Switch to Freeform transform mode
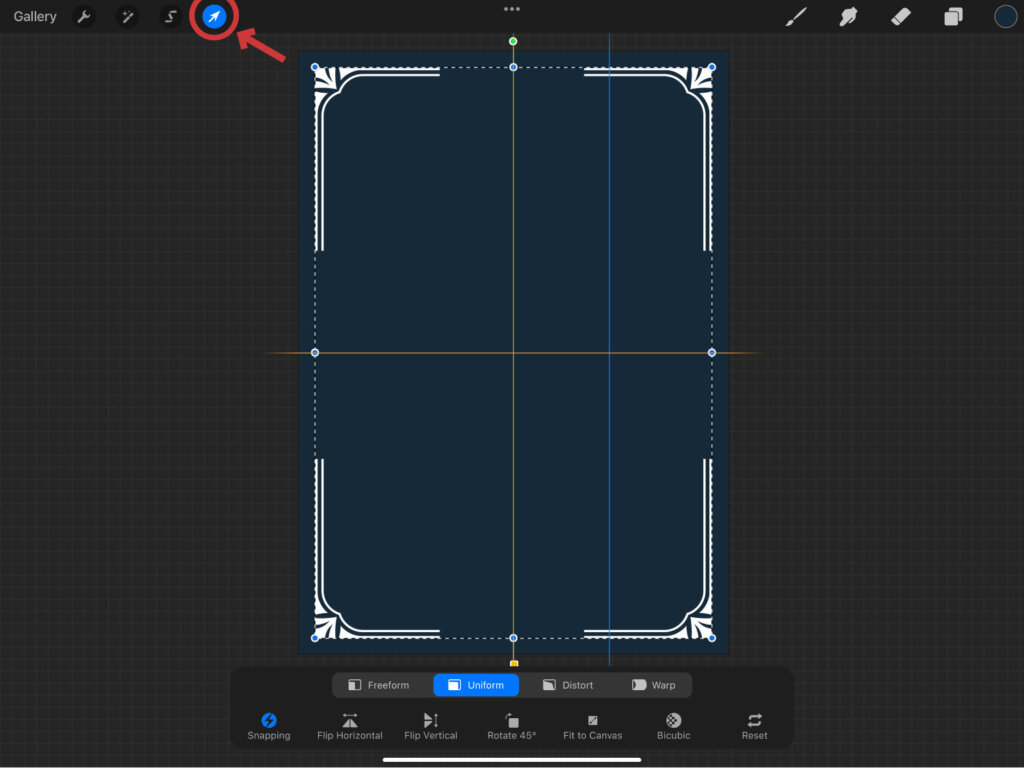 [378, 685]
